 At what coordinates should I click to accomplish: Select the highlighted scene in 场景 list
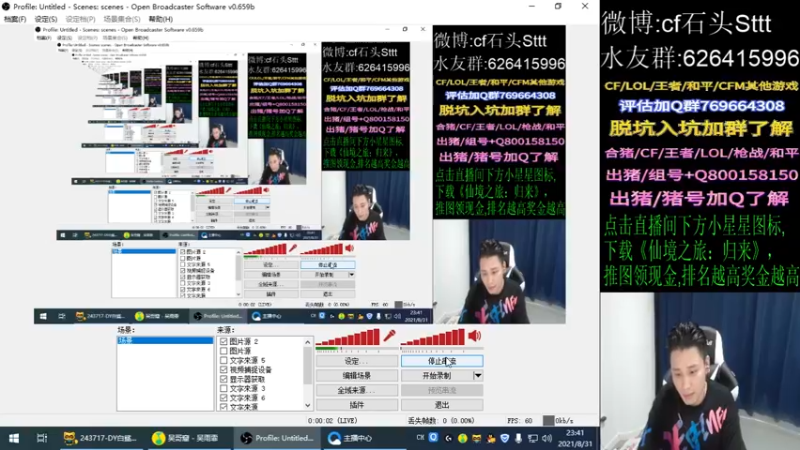[165, 340]
